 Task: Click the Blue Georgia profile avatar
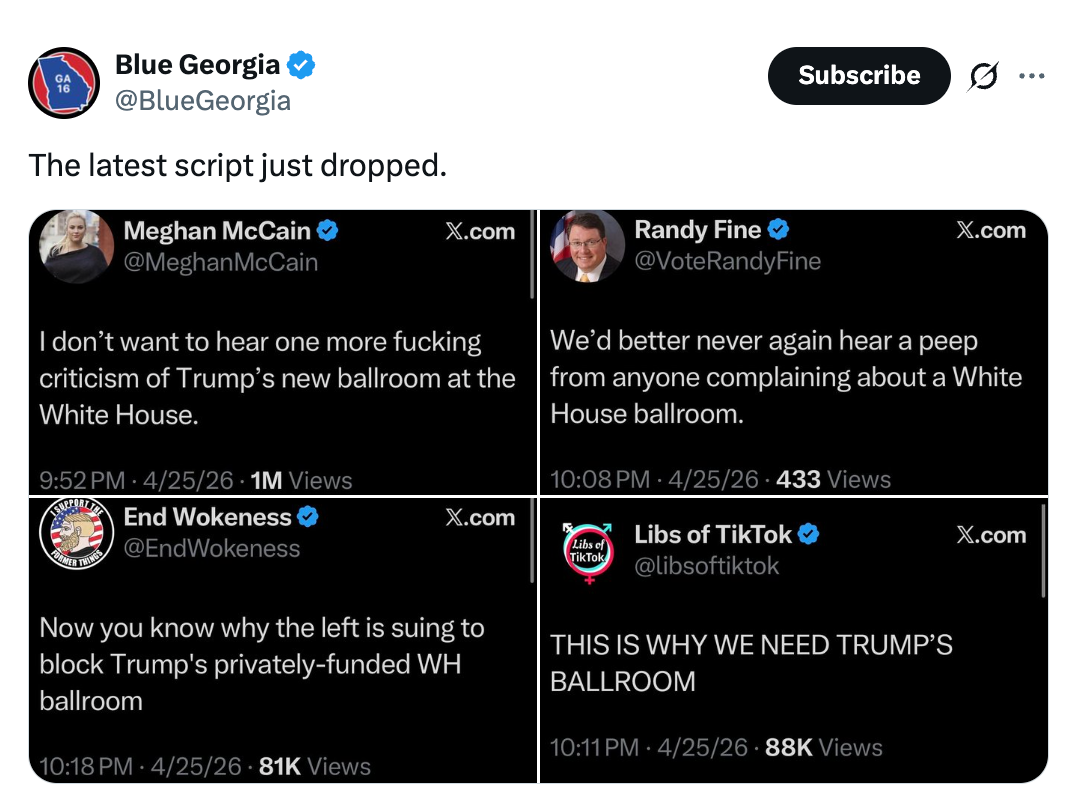pos(63,82)
